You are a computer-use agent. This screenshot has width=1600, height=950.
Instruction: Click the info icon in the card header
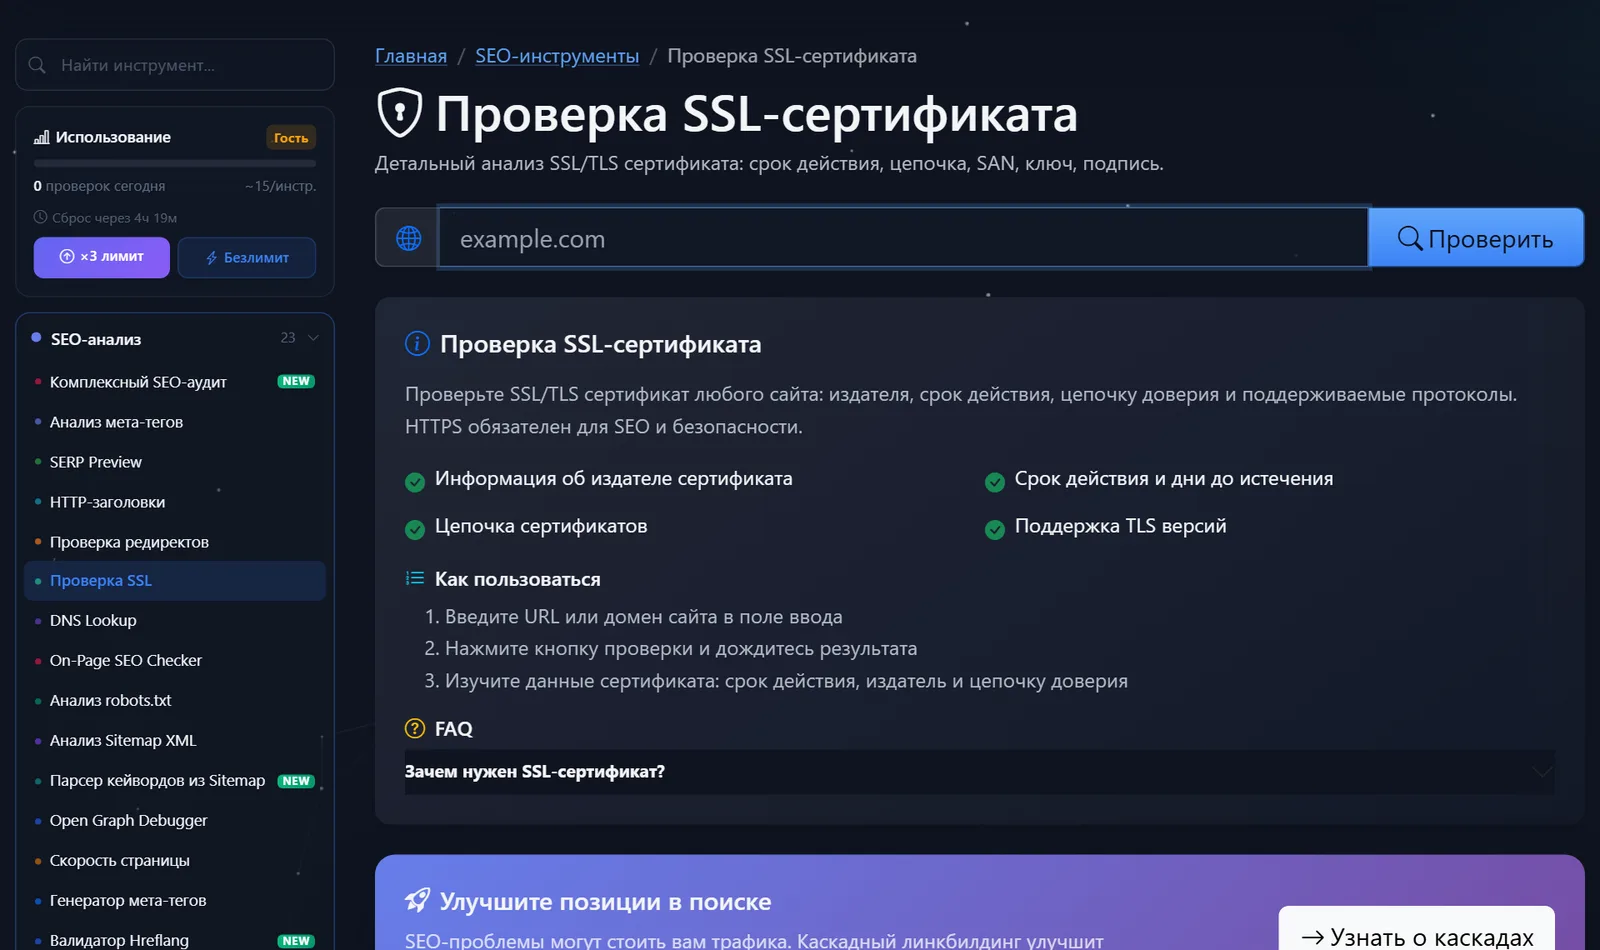[417, 344]
